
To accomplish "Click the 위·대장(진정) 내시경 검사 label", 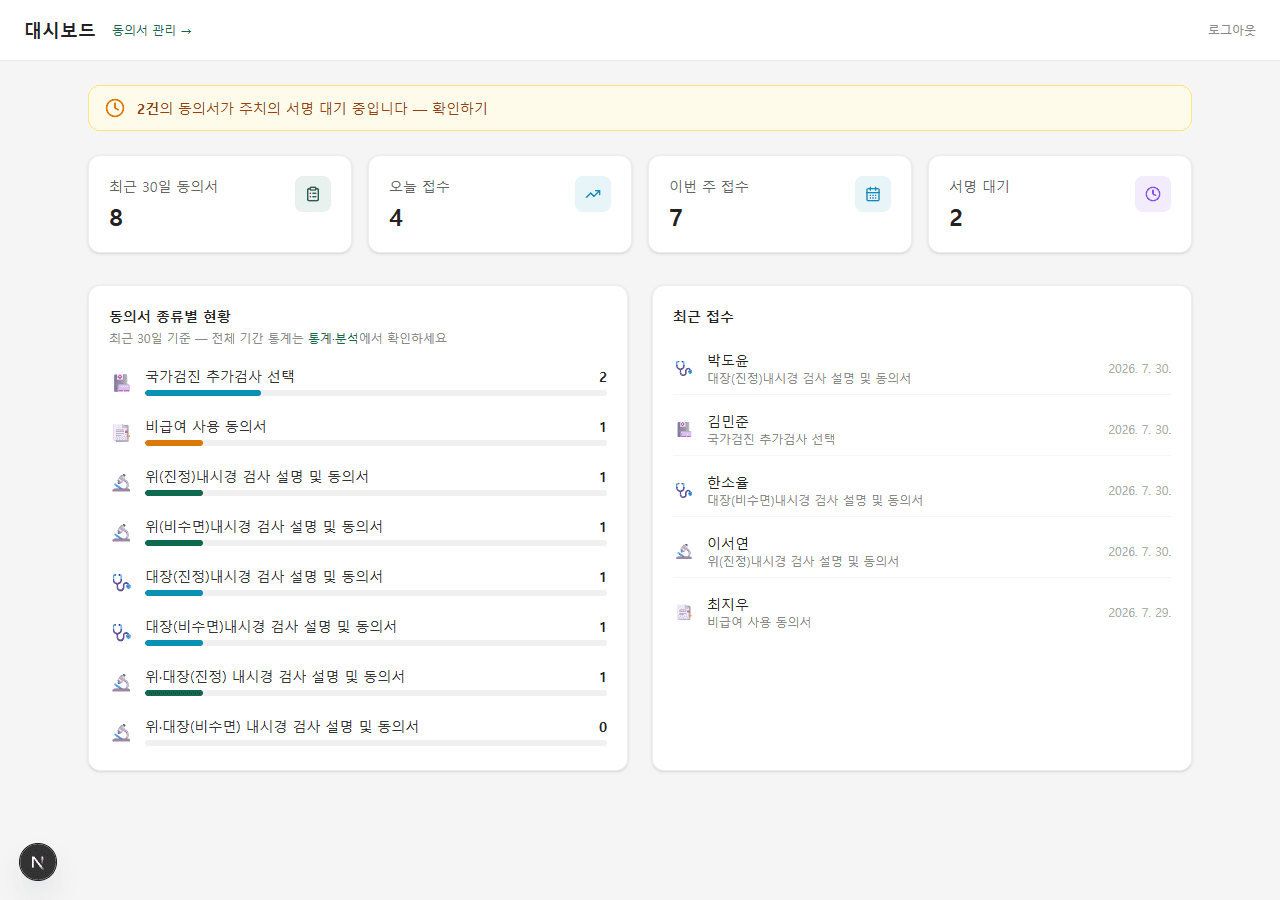I will click(275, 676).
